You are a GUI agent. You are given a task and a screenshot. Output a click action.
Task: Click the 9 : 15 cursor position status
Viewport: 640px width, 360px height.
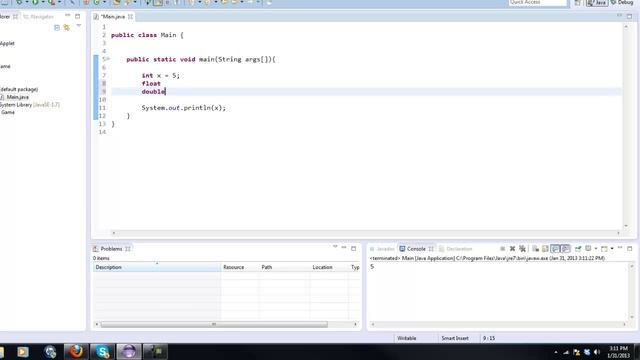pos(489,338)
